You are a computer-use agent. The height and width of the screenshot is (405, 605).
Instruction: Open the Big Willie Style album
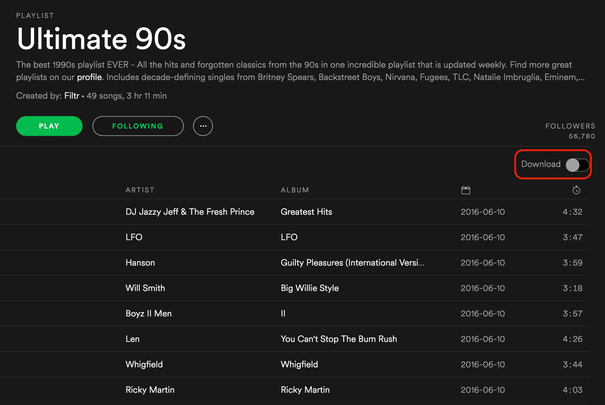310,288
